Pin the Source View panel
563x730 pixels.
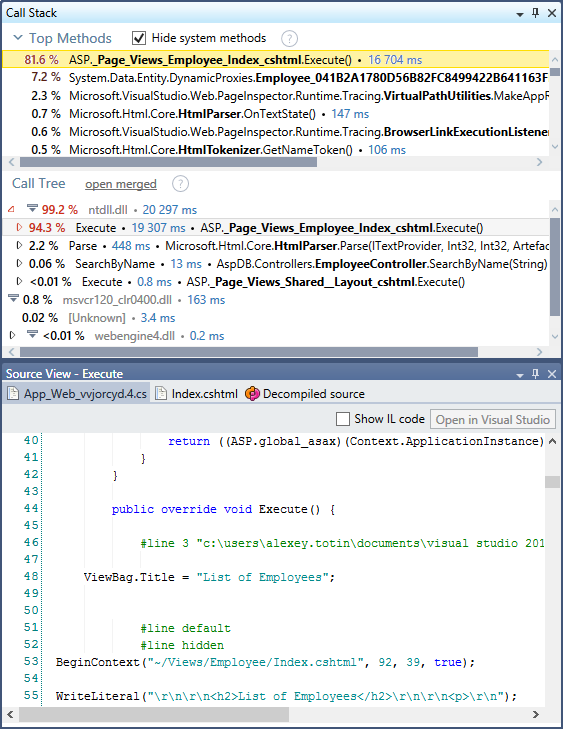point(536,374)
